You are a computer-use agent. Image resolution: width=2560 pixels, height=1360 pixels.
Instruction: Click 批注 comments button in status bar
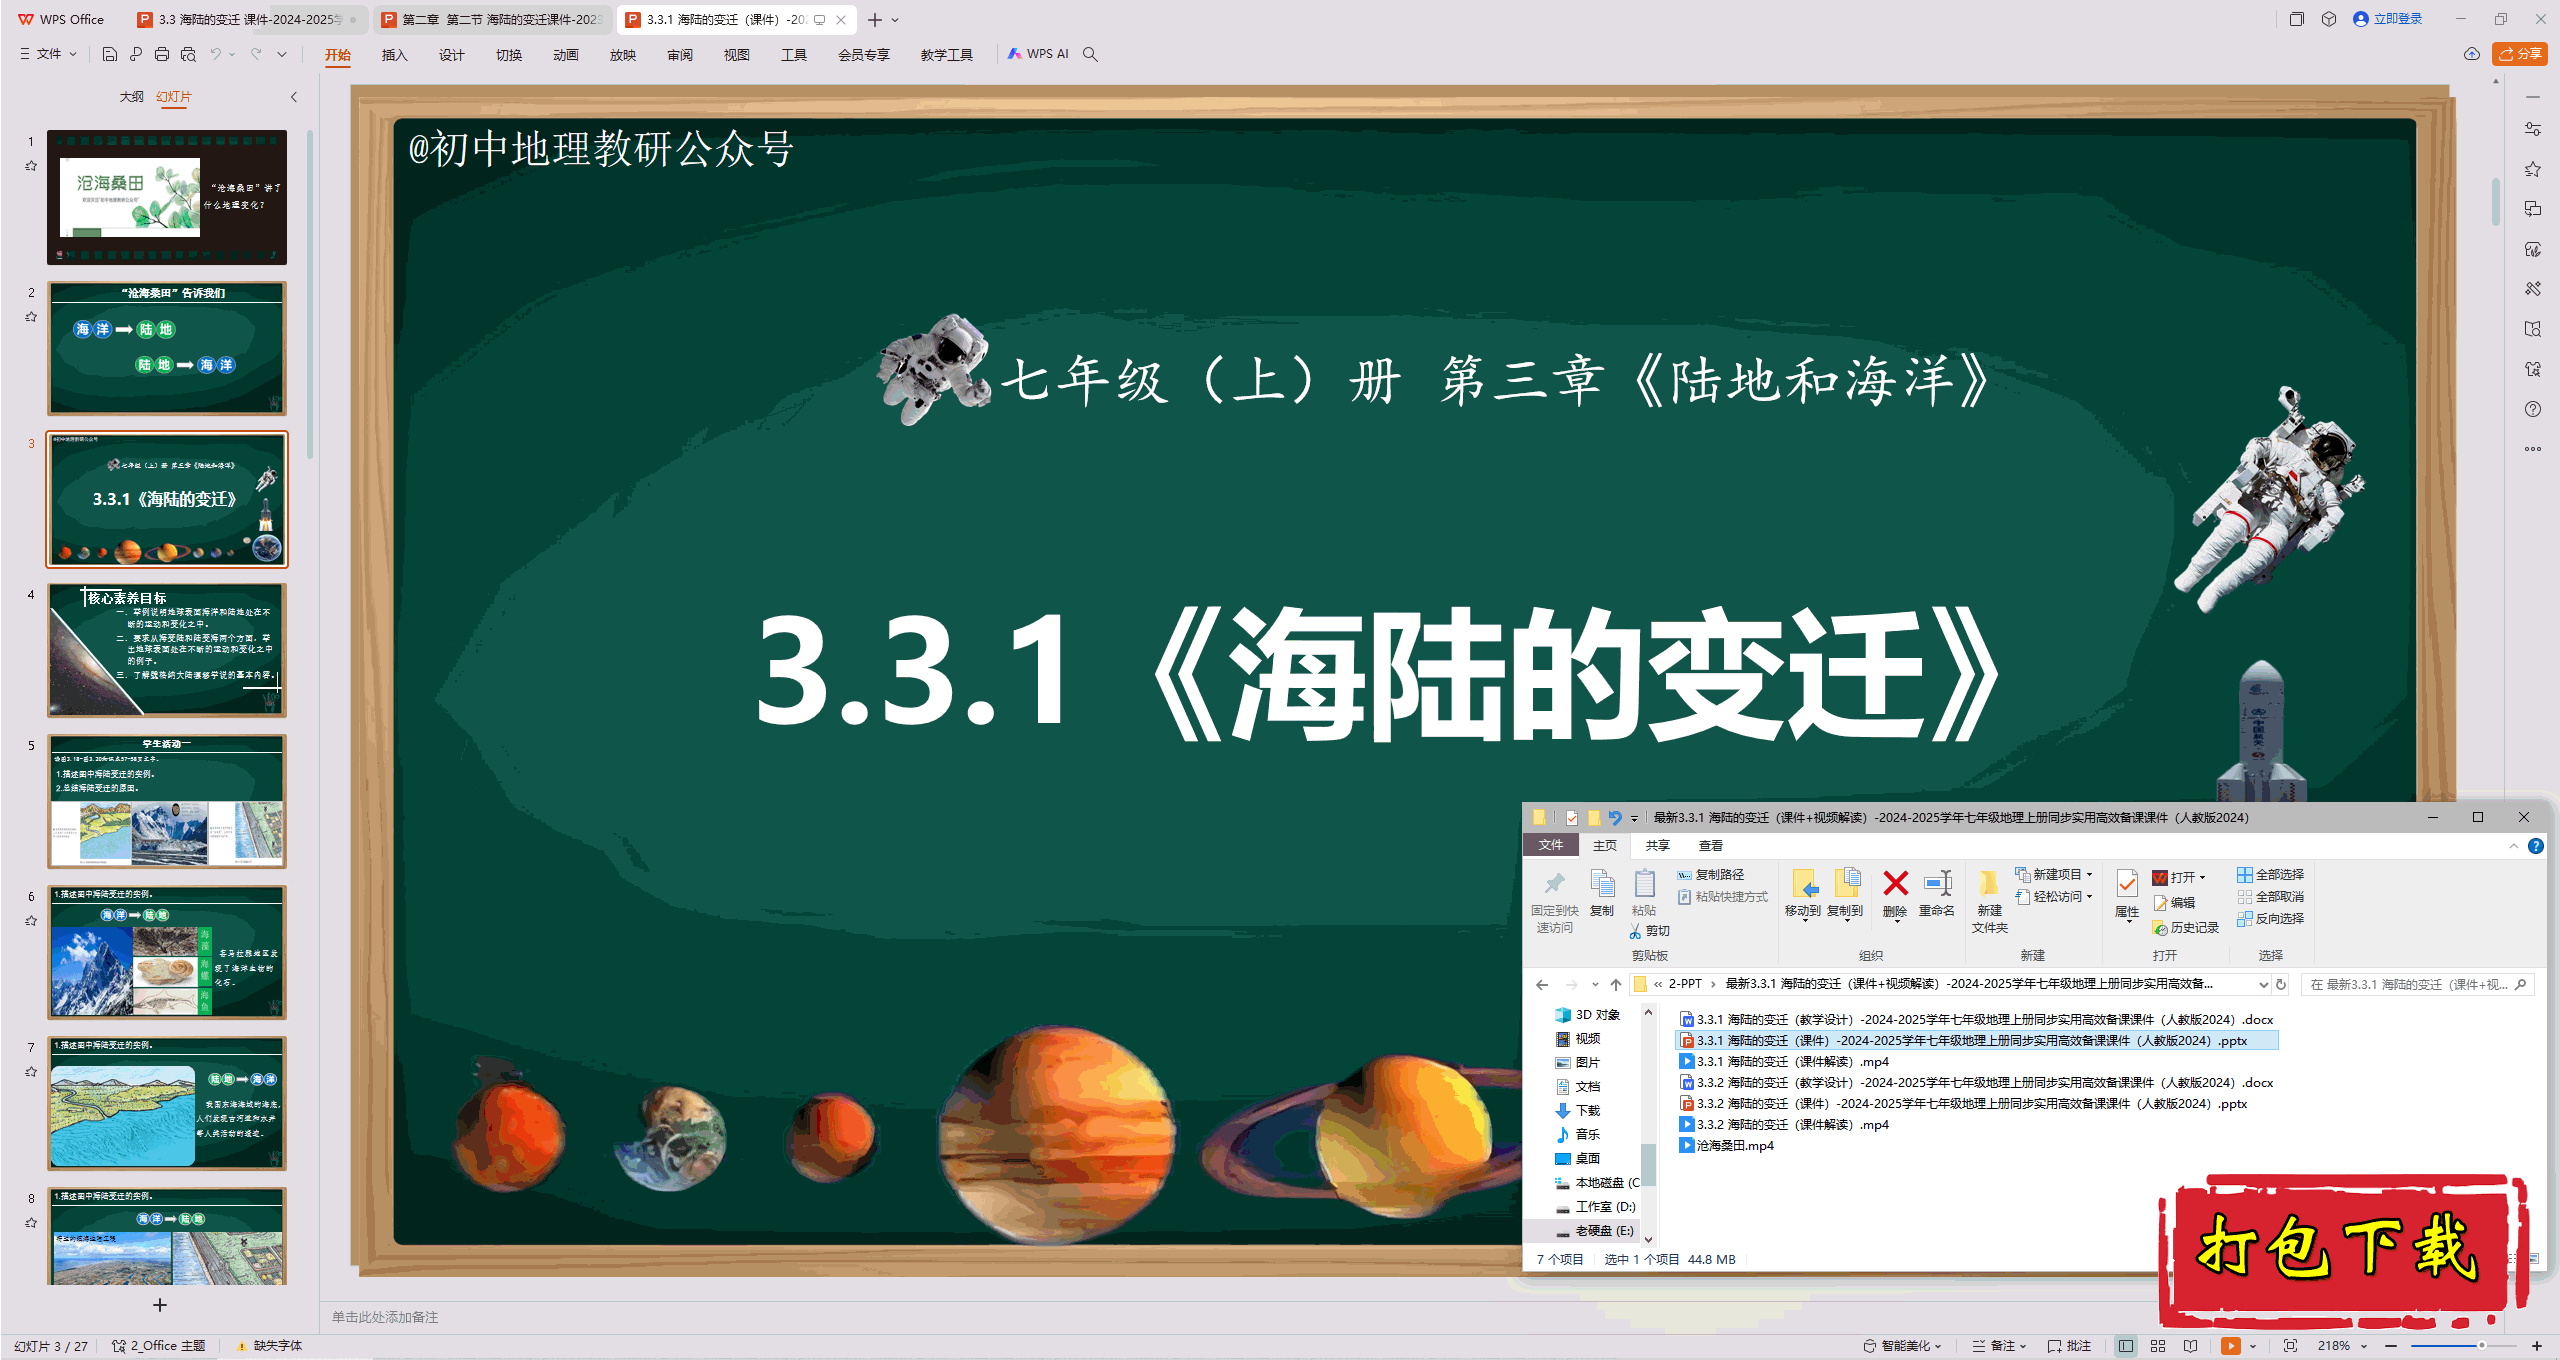point(2070,1346)
